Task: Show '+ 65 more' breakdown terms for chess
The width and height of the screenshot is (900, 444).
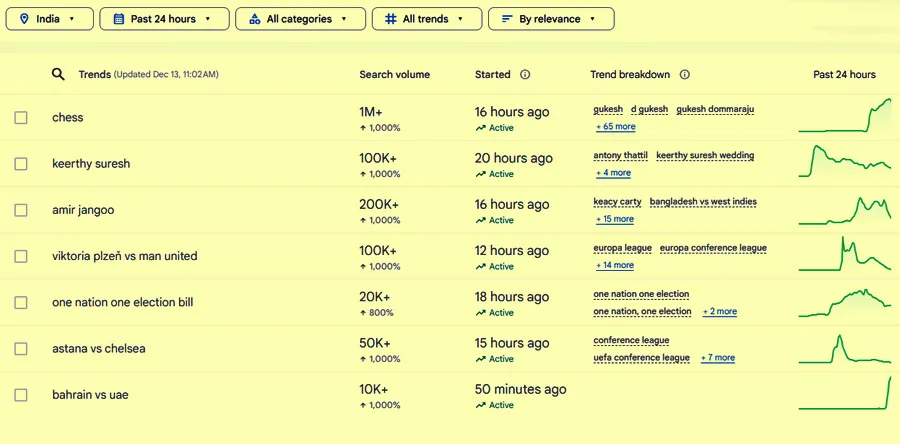Action: [x=615, y=127]
